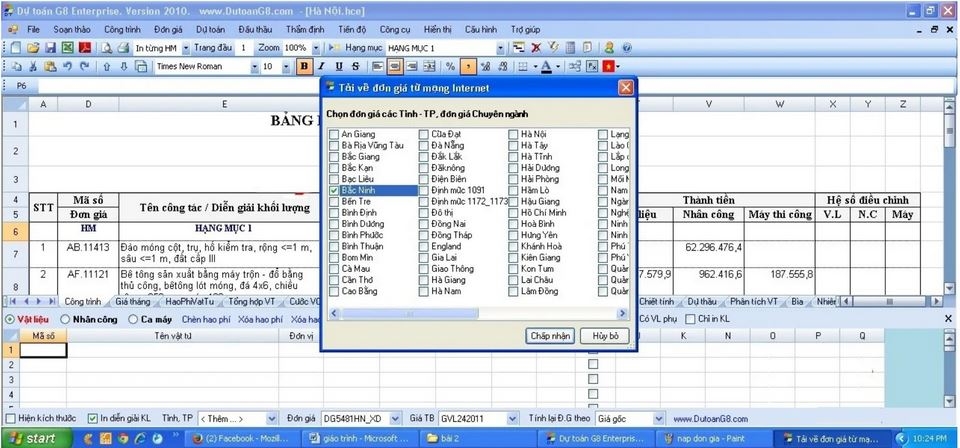Screen dimensions: 960x448
Task: Open the Công trình menu
Action: pos(122,29)
